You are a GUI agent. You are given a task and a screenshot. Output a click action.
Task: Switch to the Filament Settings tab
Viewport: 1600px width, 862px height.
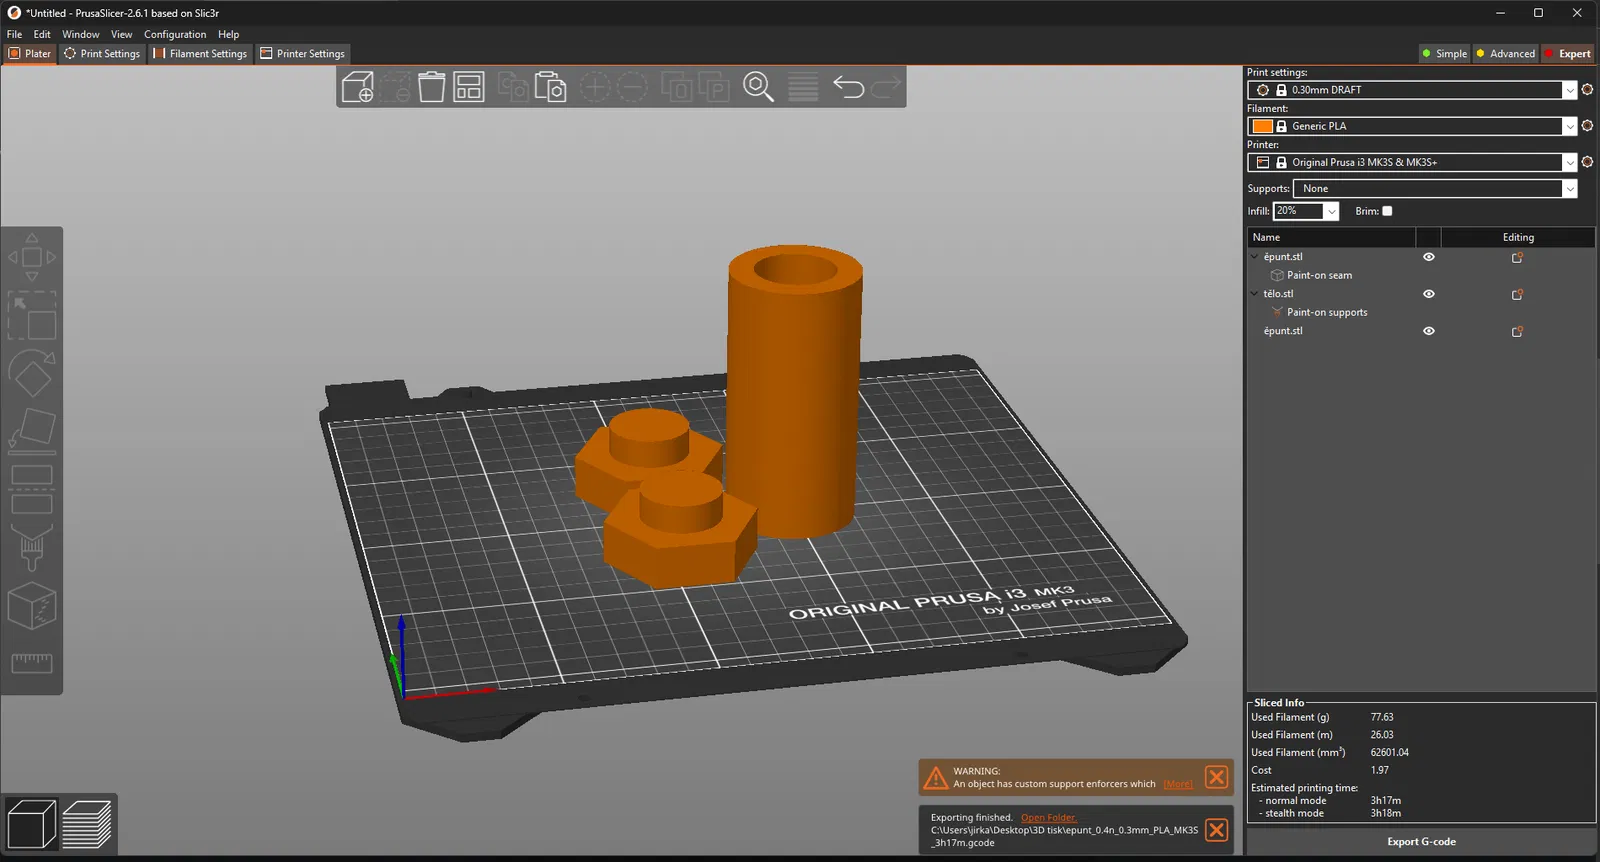point(200,54)
